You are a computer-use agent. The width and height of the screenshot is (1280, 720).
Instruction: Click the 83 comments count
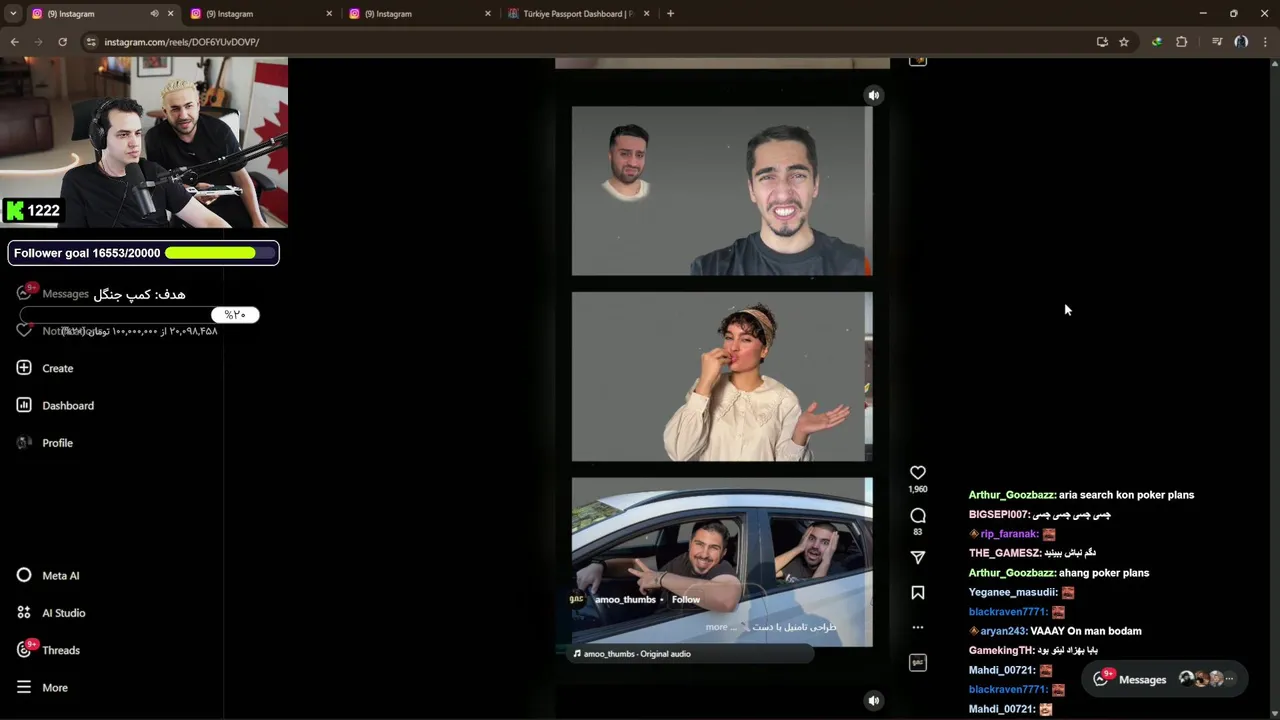(x=917, y=532)
